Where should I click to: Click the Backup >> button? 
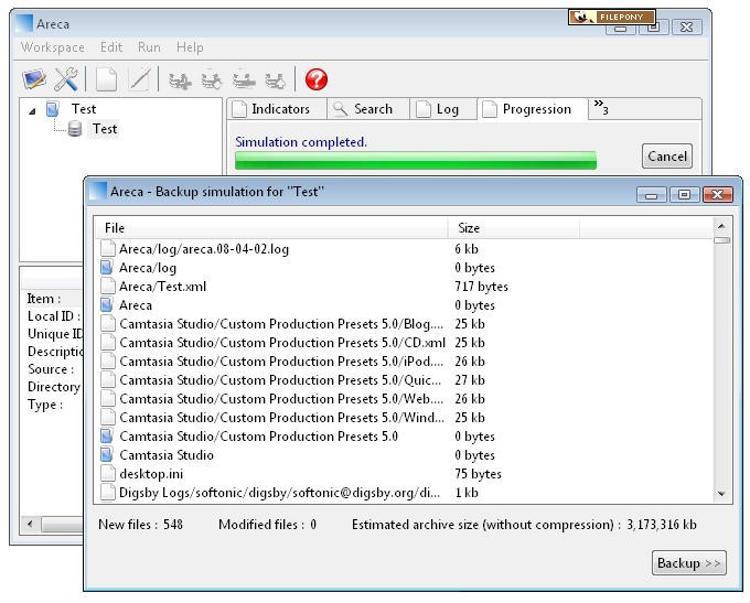689,563
